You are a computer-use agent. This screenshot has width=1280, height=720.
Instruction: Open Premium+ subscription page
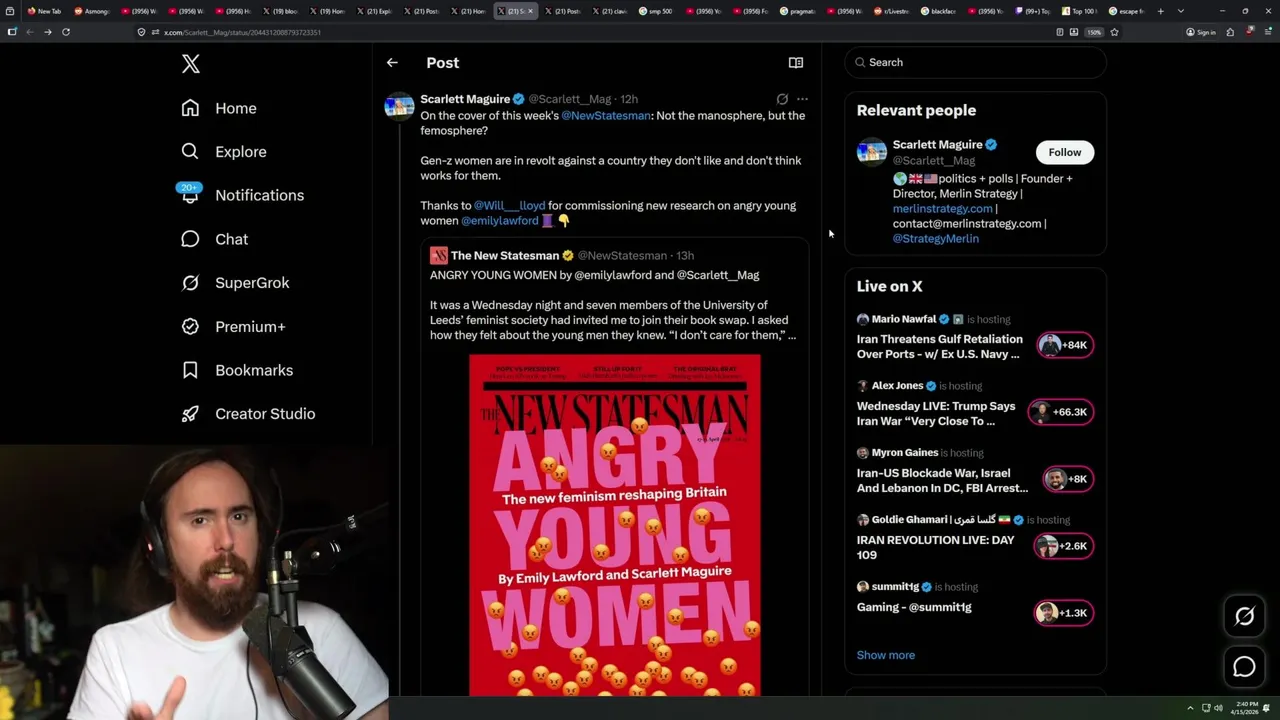233,326
